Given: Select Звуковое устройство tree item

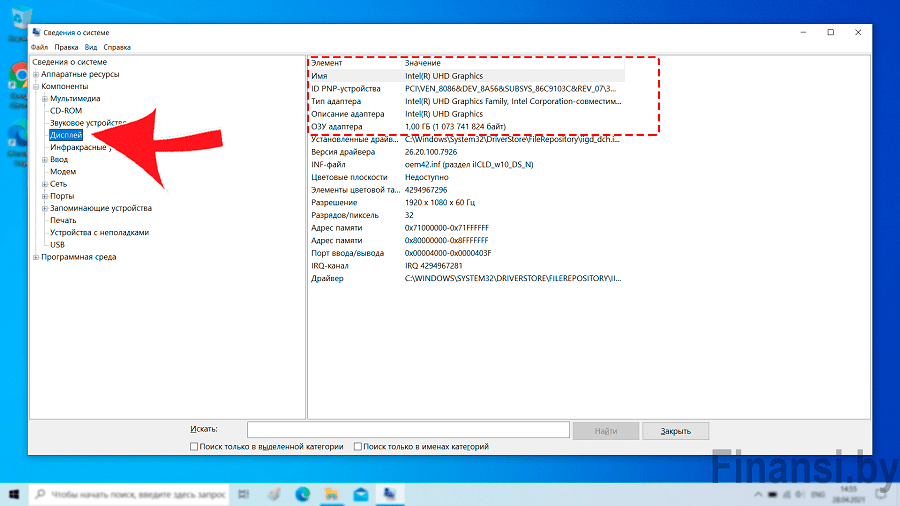Looking at the screenshot, I should (x=88, y=123).
